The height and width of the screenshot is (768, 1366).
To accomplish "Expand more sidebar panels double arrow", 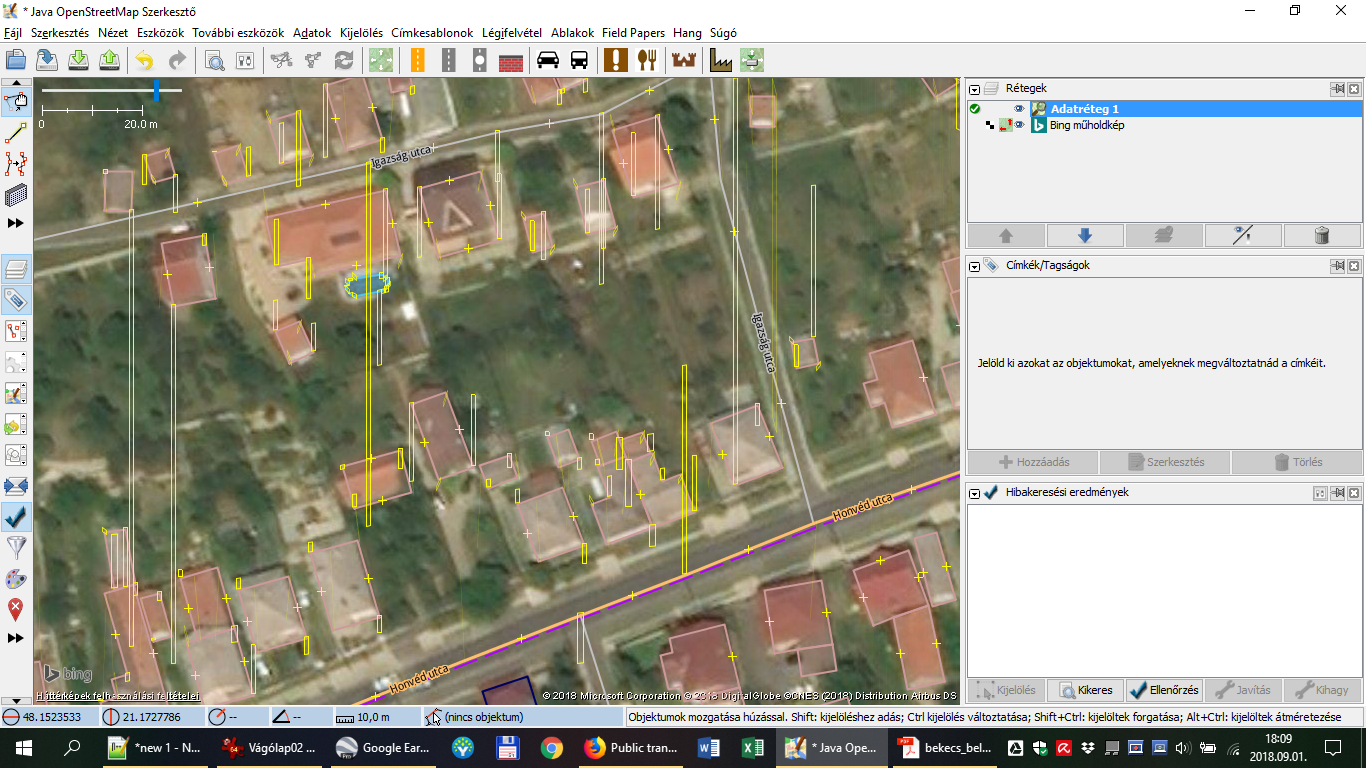I will (16, 637).
